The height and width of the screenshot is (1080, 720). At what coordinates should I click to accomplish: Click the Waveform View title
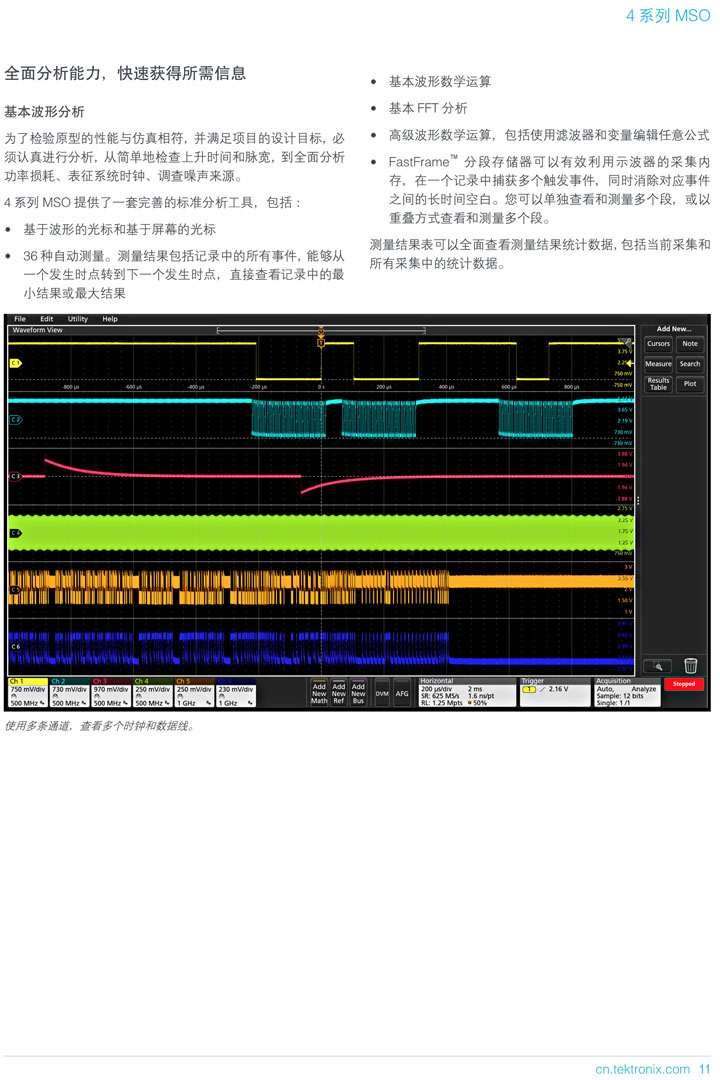(37, 330)
